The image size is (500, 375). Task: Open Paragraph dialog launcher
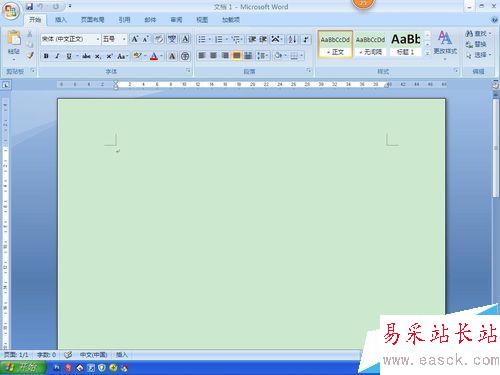(x=309, y=70)
